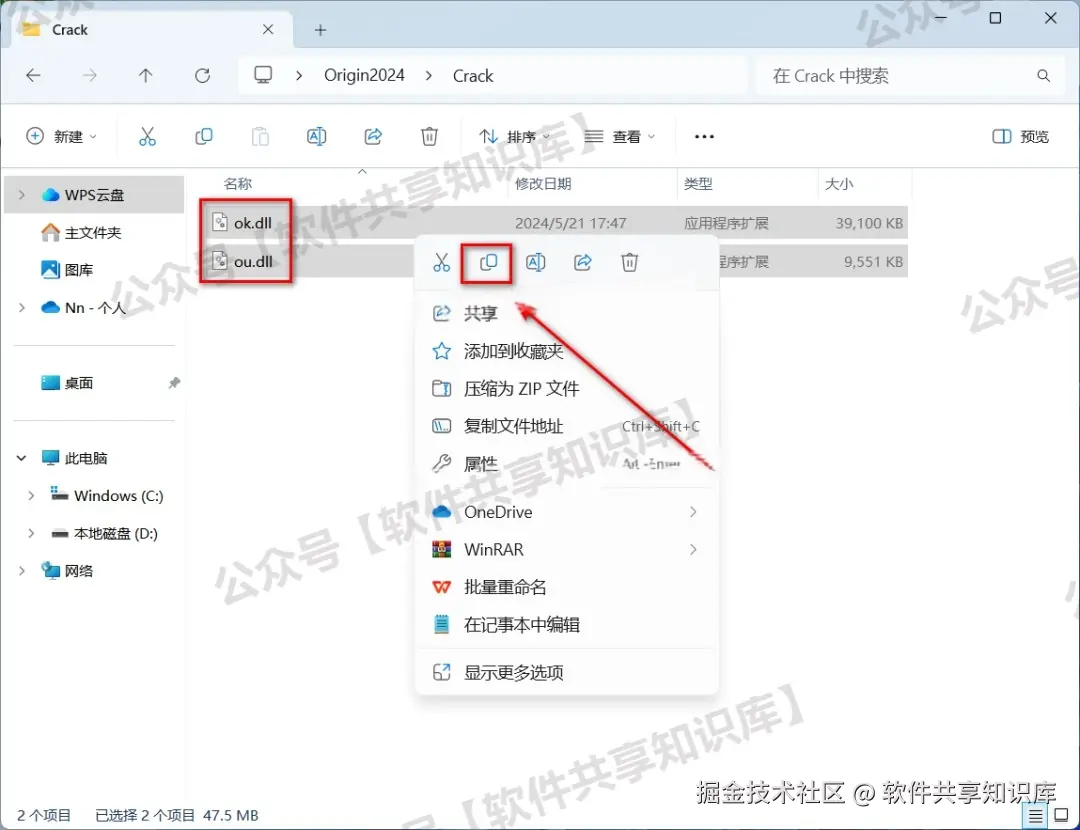The image size is (1080, 830).
Task: Refresh the Crack folder view
Action: [x=202, y=76]
